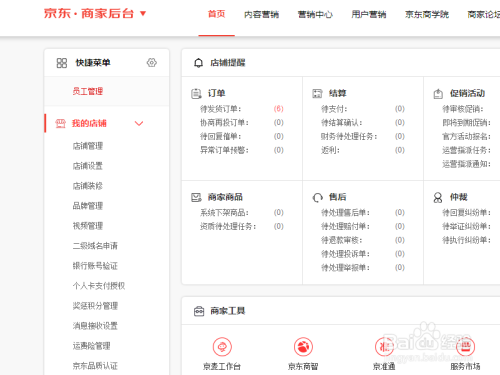Click the 官方活动报名 row label
The image size is (500, 375).
click(466, 136)
